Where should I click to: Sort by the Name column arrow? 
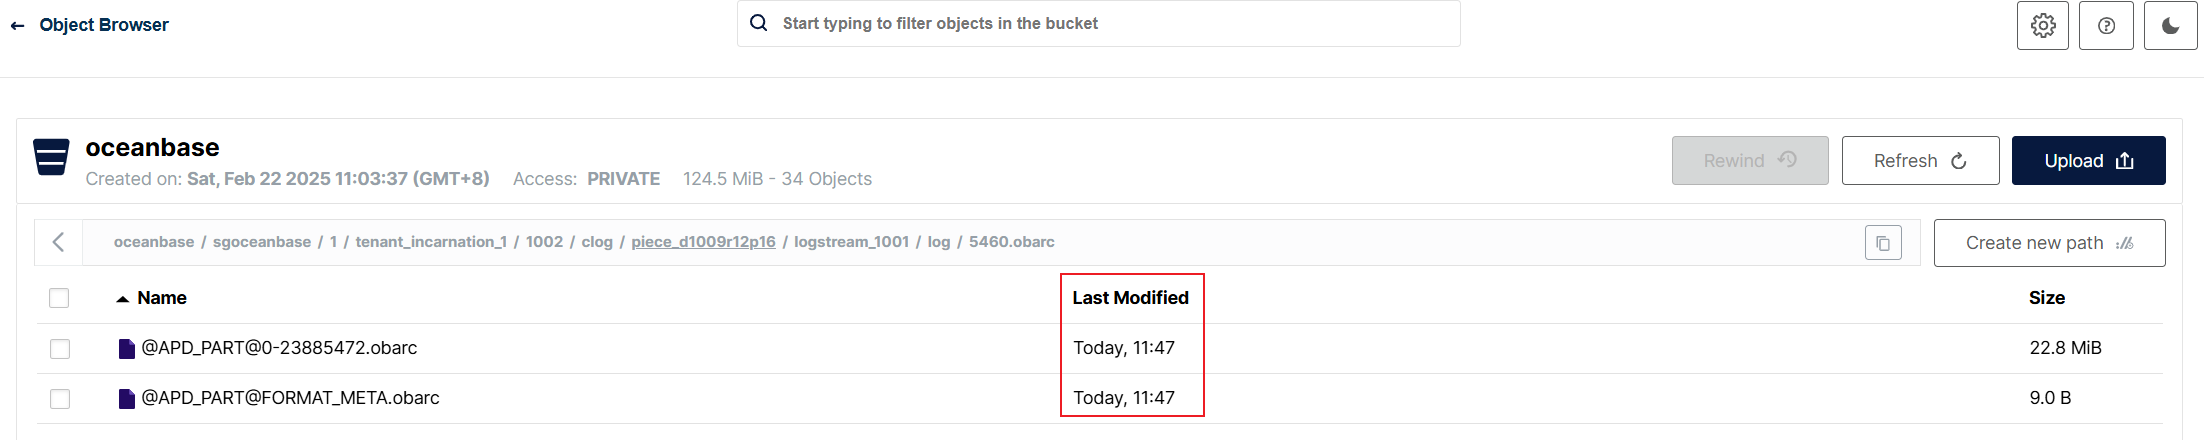click(123, 299)
